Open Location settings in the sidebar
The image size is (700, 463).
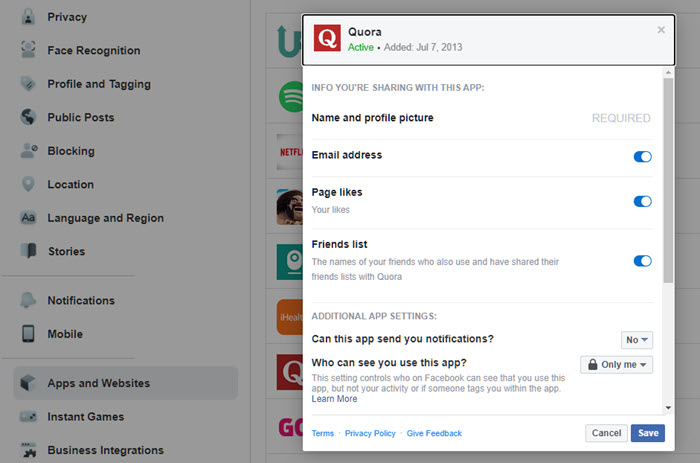click(71, 184)
